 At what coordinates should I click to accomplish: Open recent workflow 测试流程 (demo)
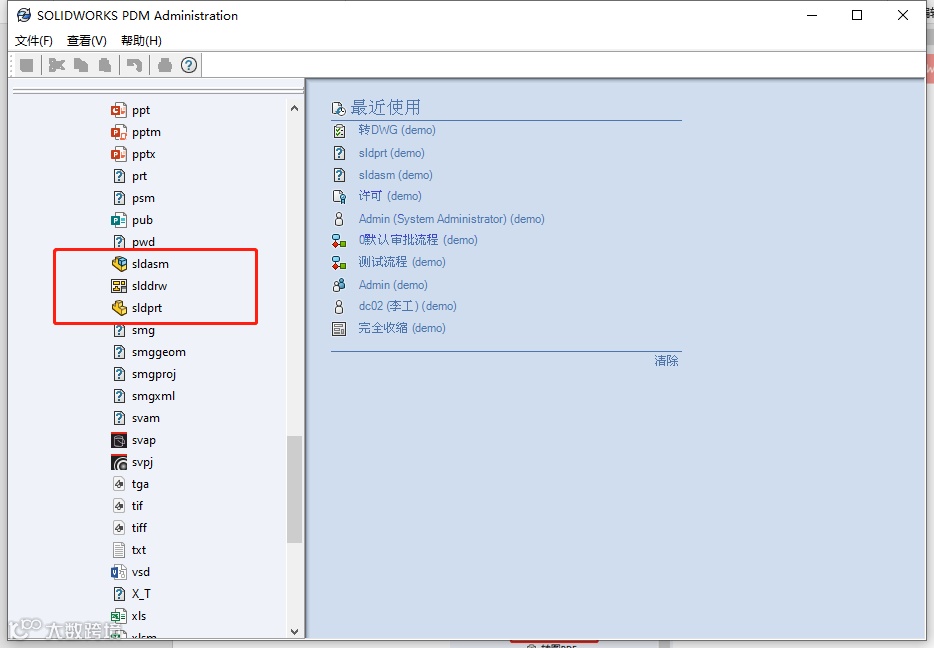402,262
